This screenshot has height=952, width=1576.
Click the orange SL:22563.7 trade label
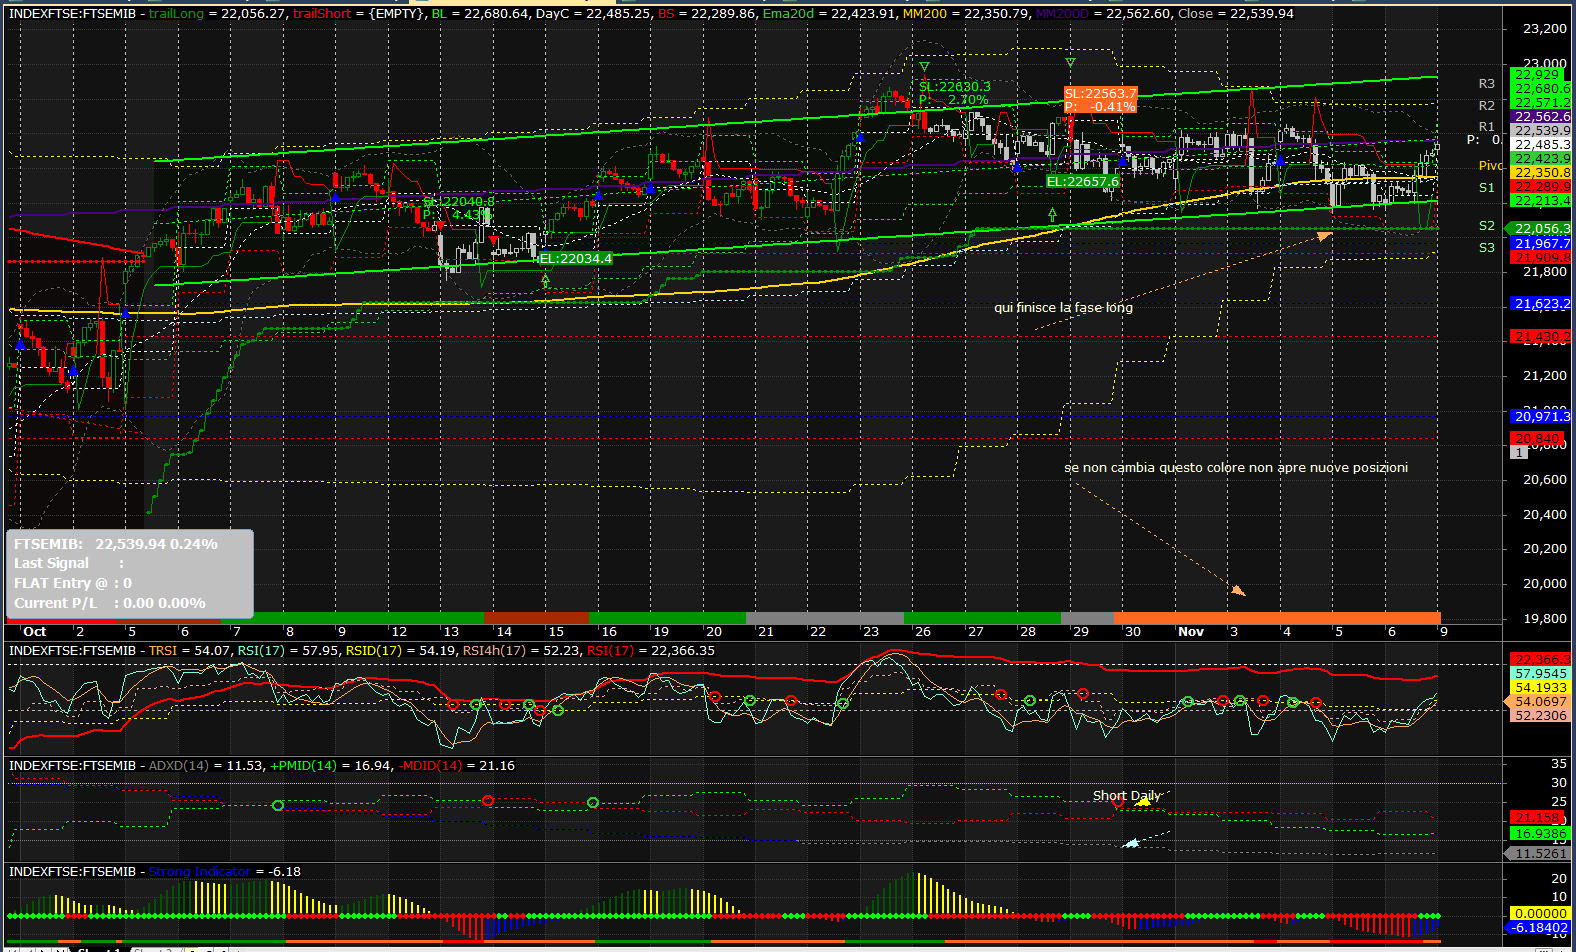[1100, 100]
